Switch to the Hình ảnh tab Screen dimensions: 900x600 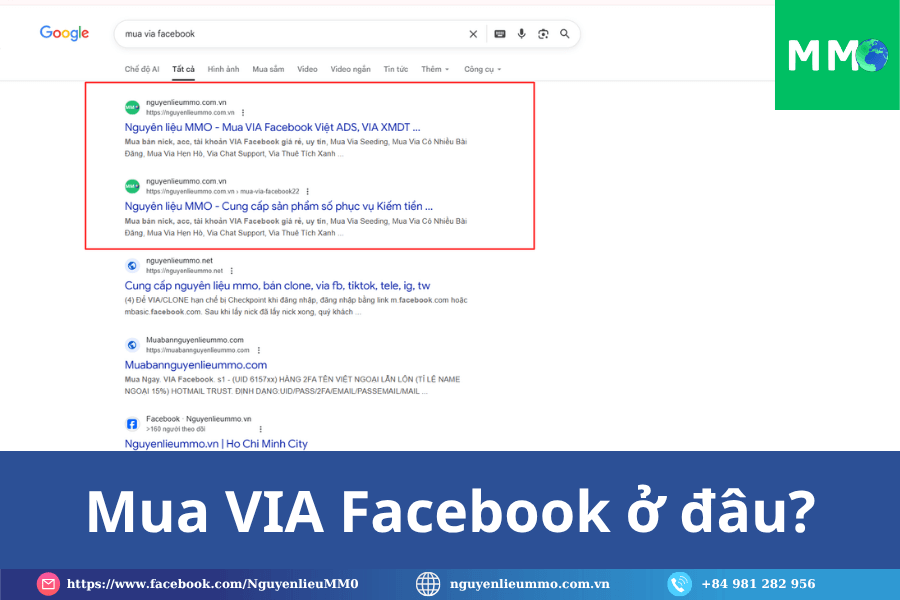click(223, 69)
